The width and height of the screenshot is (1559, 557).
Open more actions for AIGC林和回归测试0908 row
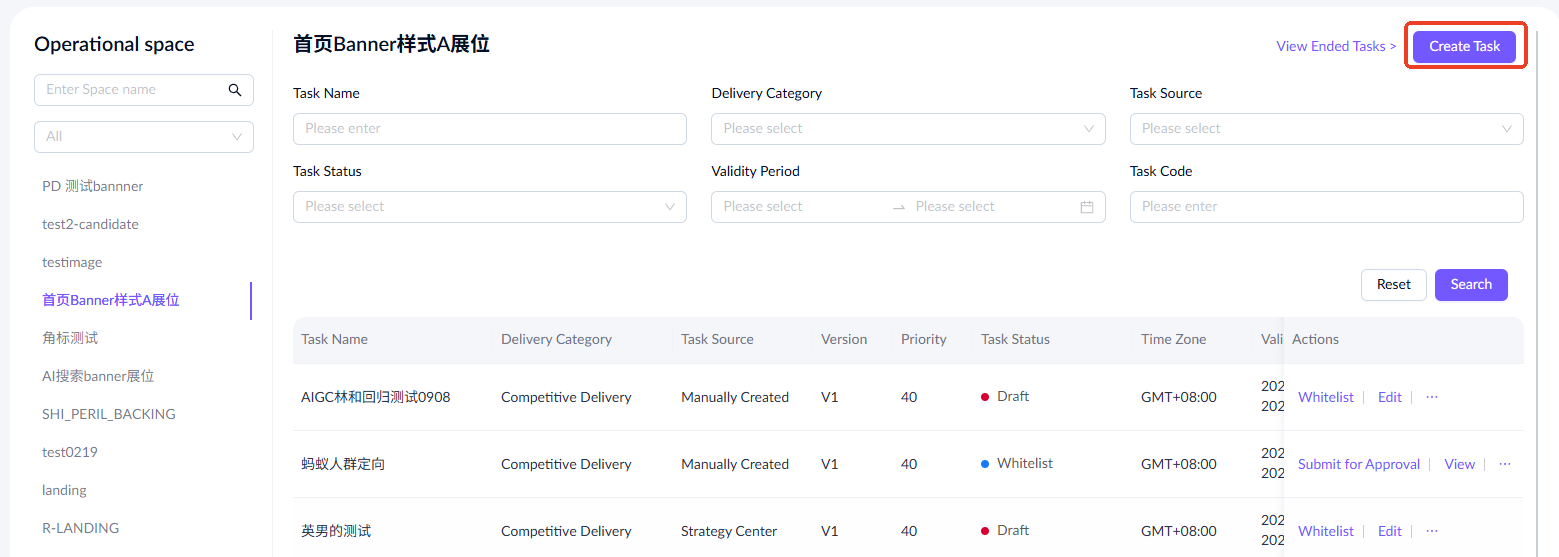pos(1432,397)
